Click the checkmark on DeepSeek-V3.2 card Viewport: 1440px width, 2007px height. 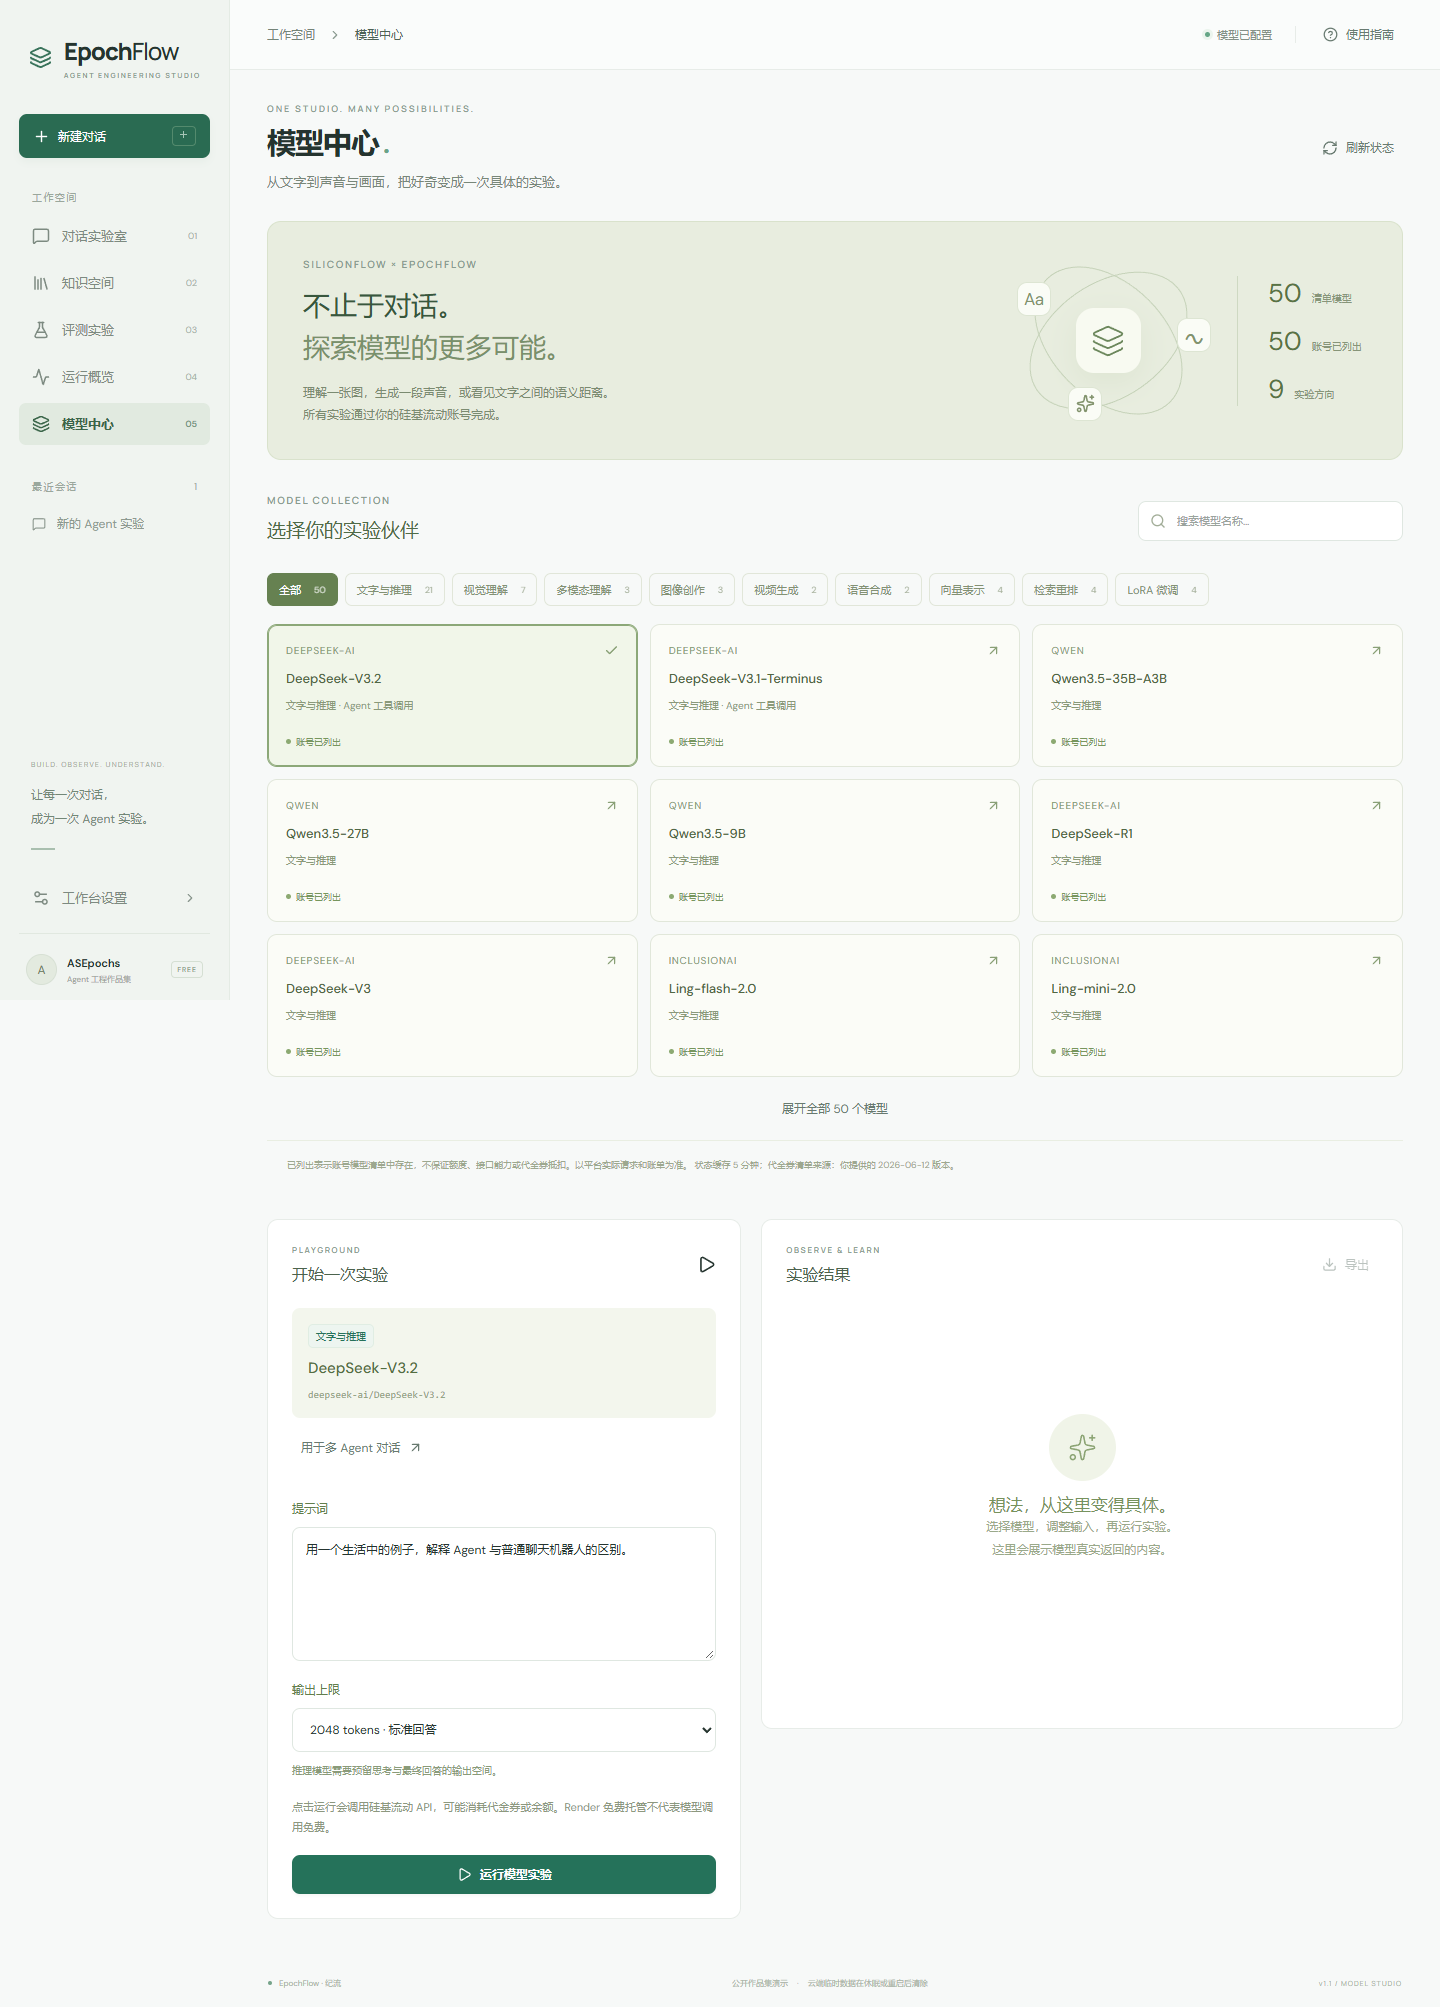[611, 650]
